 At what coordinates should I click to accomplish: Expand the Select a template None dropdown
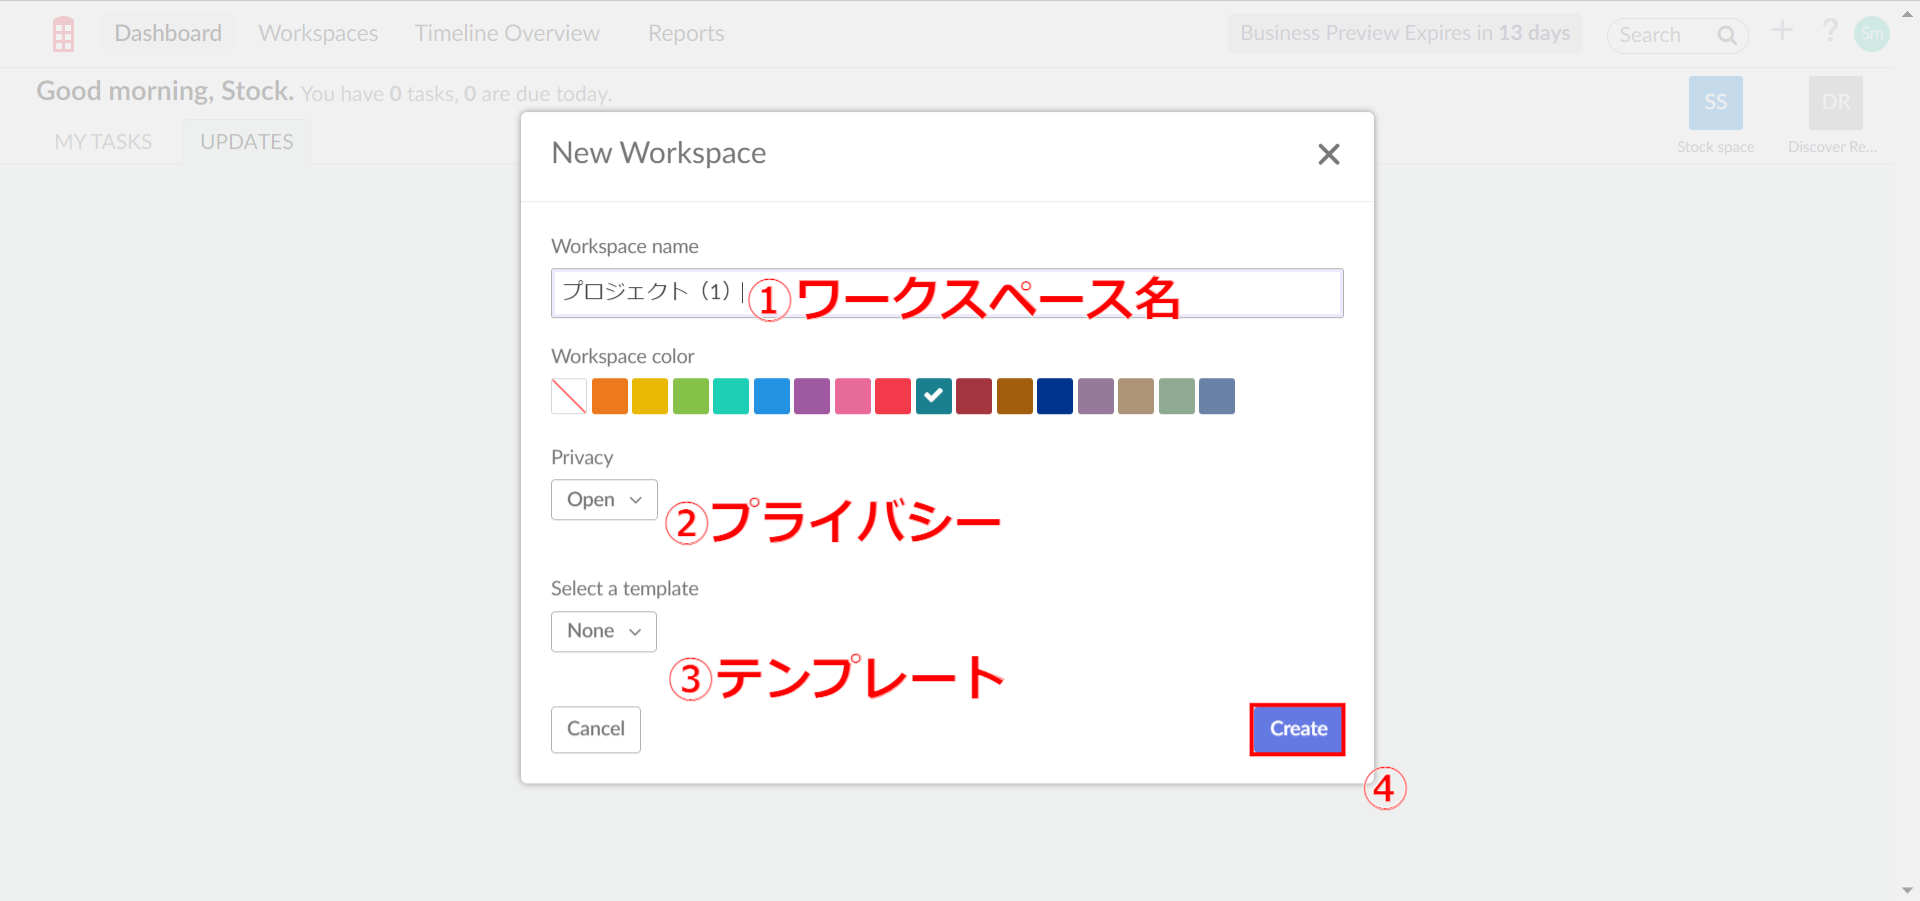click(x=604, y=632)
